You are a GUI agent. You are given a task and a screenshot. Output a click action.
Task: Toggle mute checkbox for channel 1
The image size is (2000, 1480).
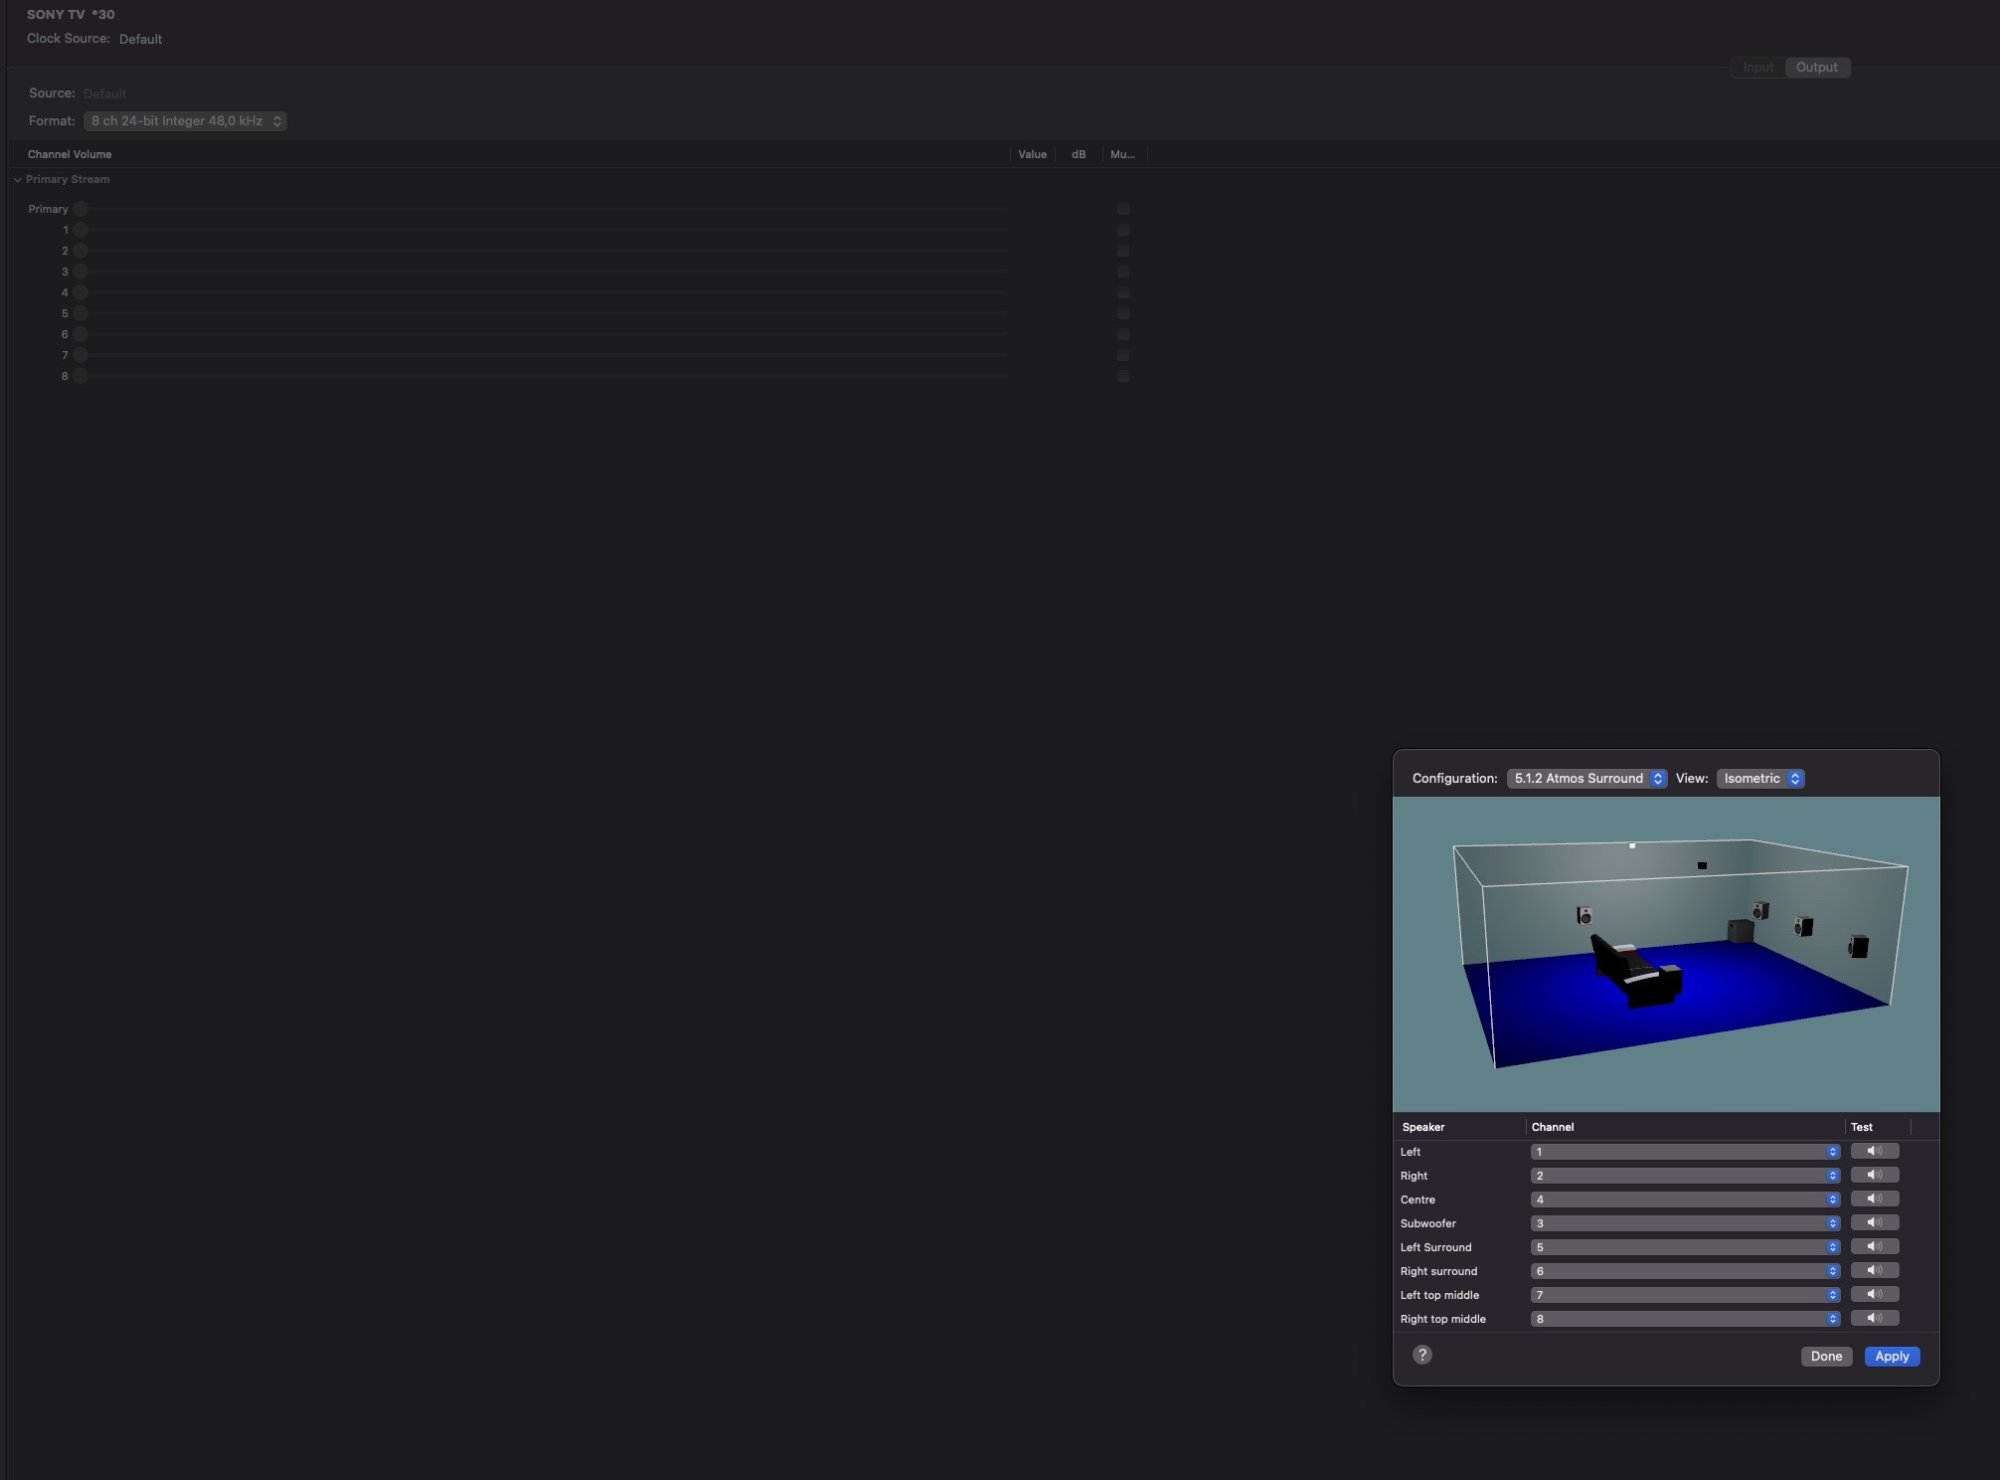click(x=1123, y=230)
